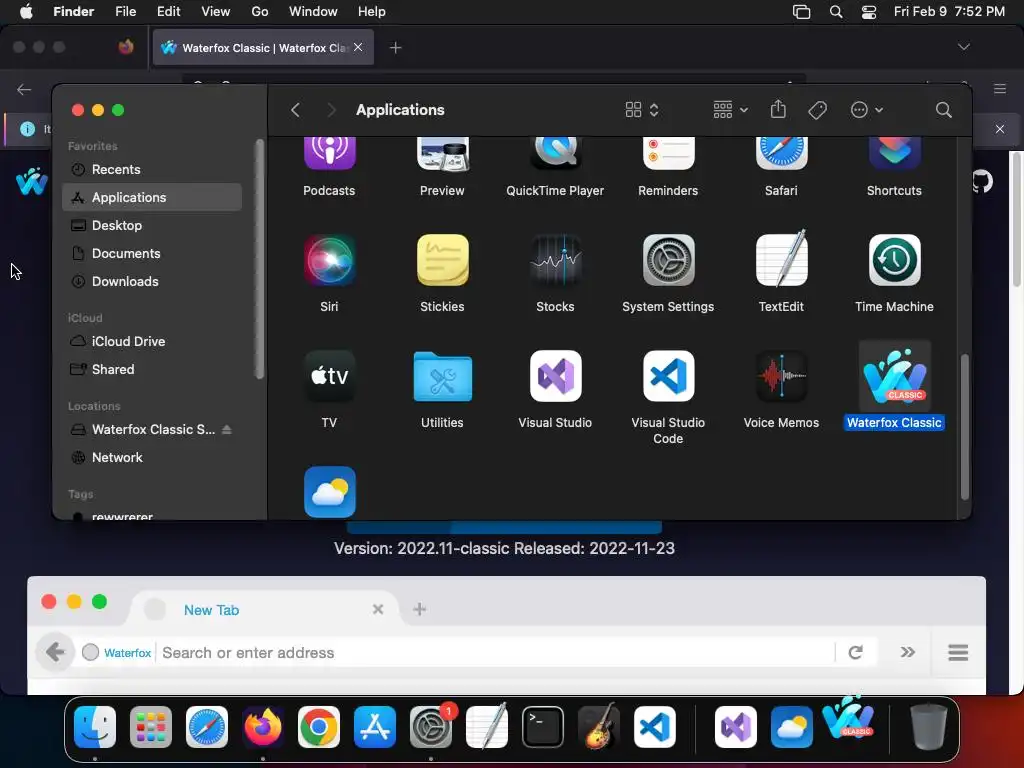1024x768 pixels.
Task: Click the Finder sidebar scrollbar
Action: (259, 259)
